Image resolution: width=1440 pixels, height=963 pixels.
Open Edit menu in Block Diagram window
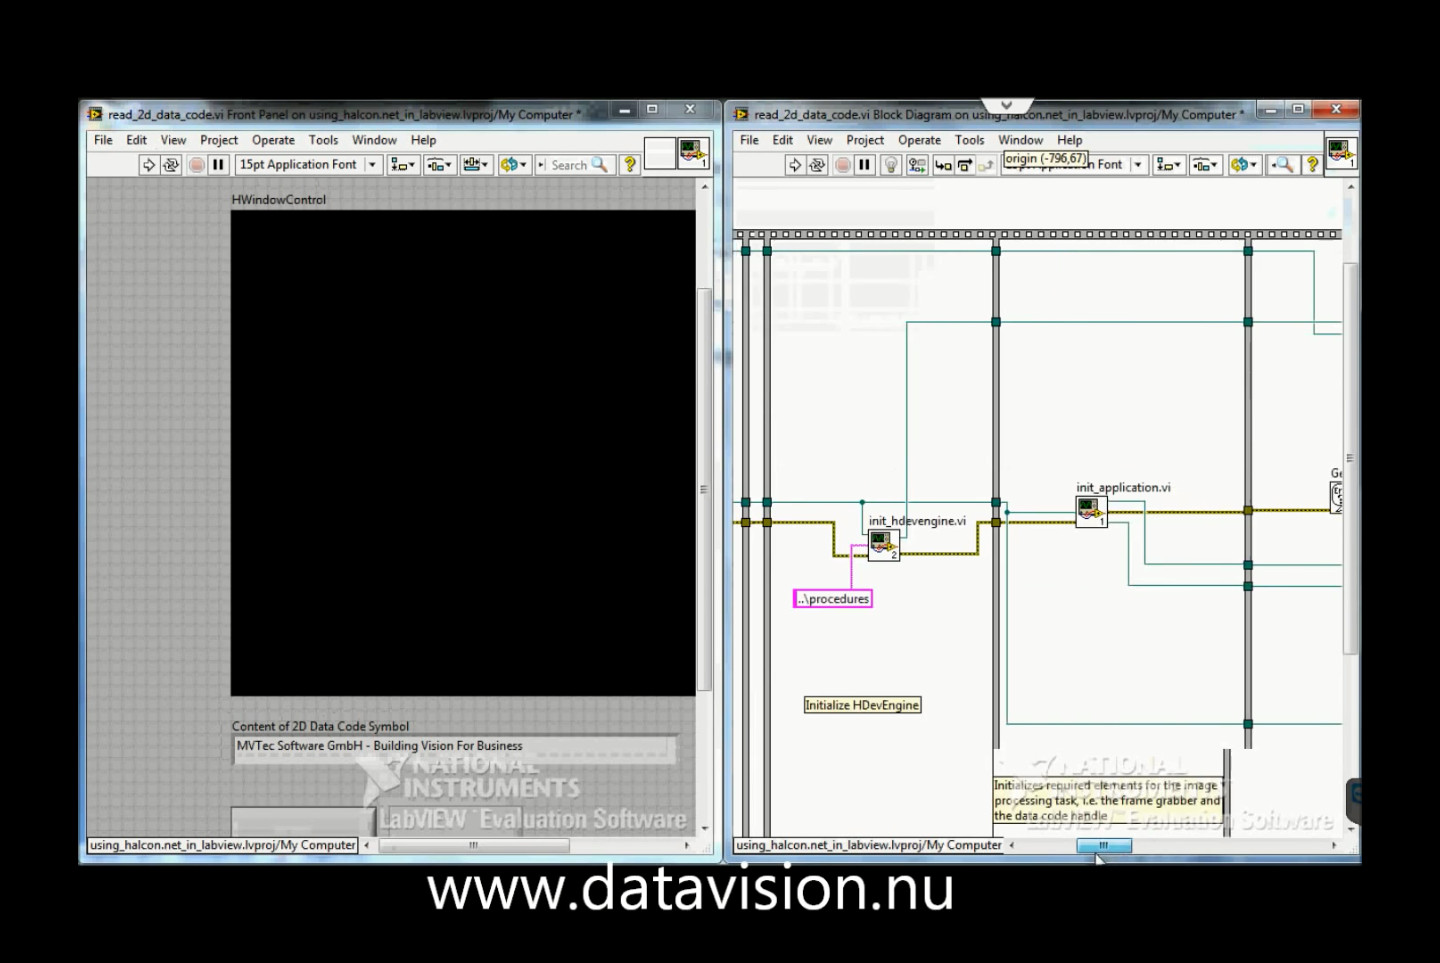point(782,140)
